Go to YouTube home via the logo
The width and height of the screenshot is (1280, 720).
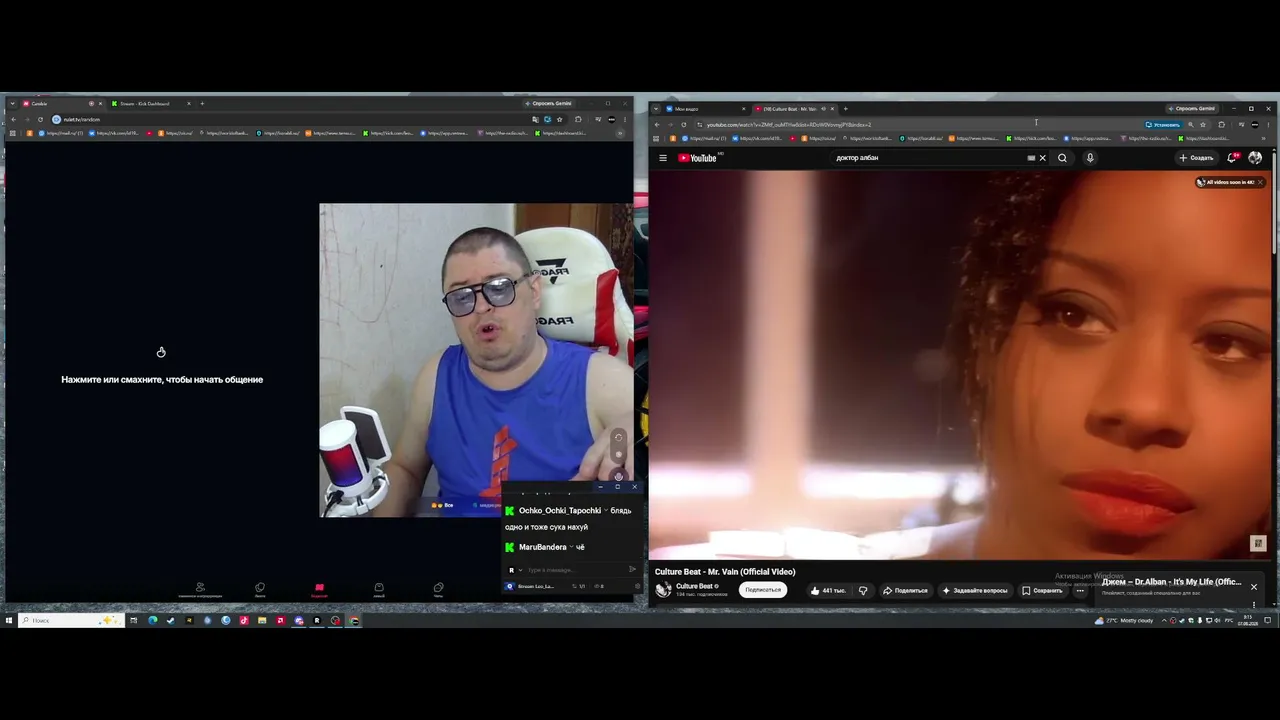[698, 158]
